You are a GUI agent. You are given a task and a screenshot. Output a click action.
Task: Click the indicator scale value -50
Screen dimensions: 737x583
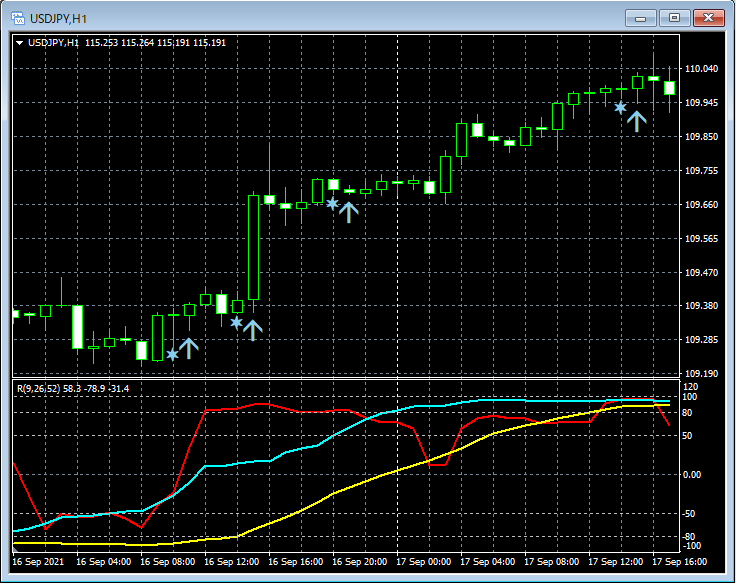pyautogui.click(x=689, y=514)
